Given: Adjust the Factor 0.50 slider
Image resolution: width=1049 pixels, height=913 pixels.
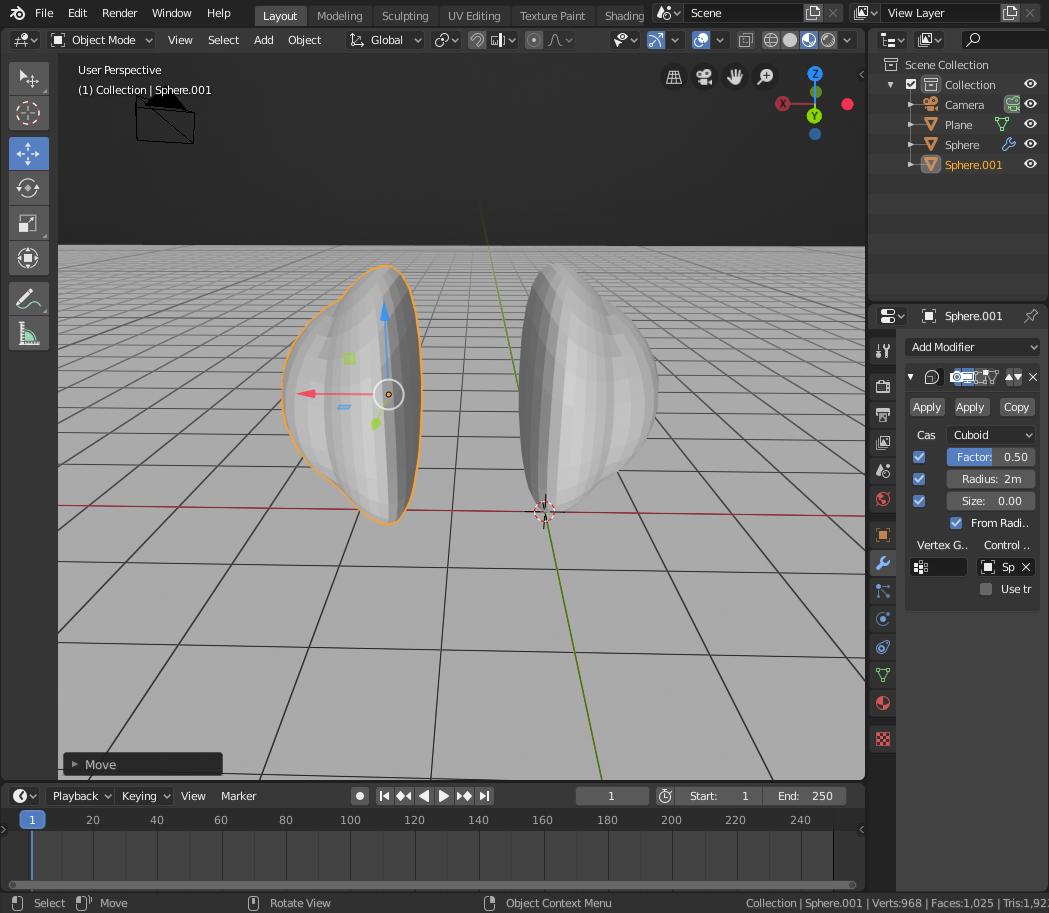Looking at the screenshot, I should [991, 457].
